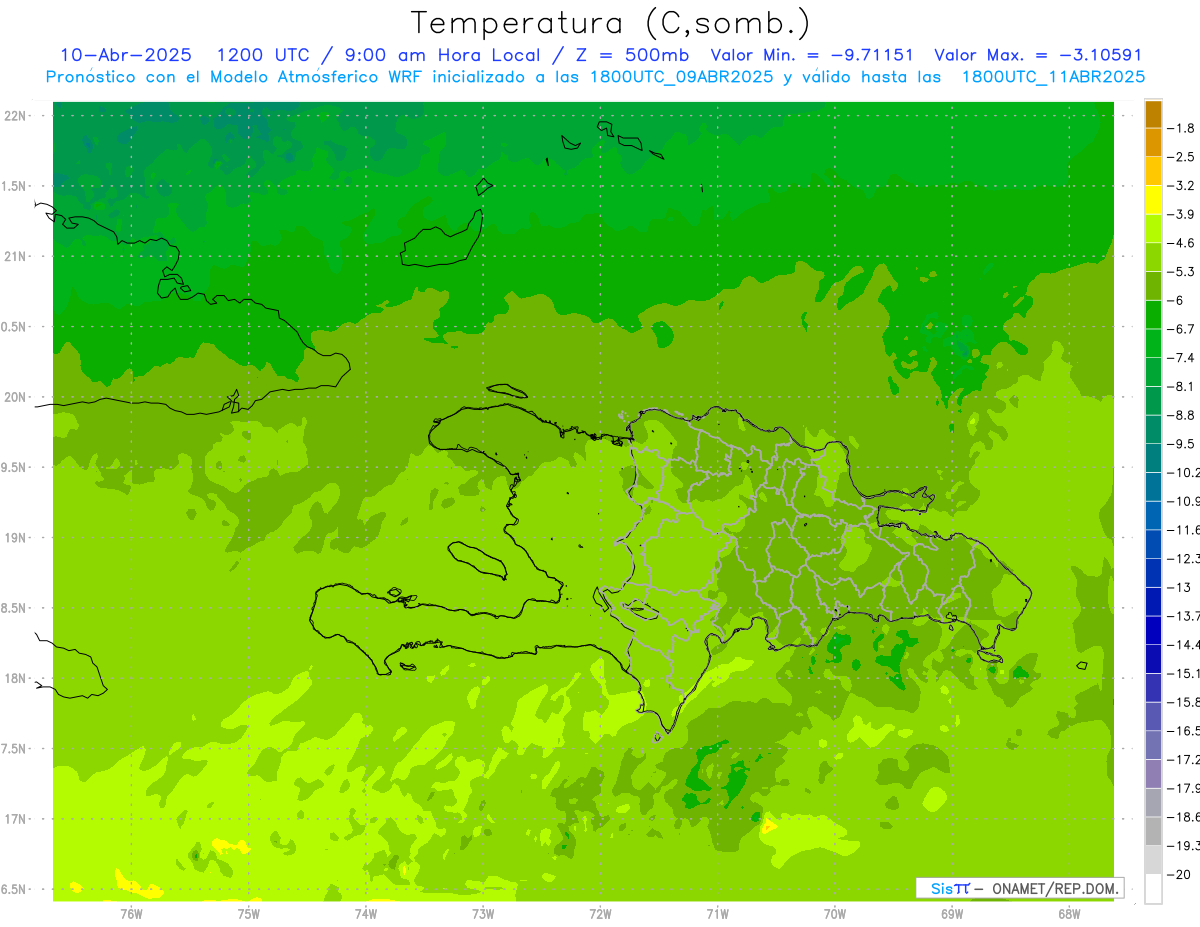The height and width of the screenshot is (927, 1200).
Task: Select the "73W" longitude label
Action: (483, 913)
